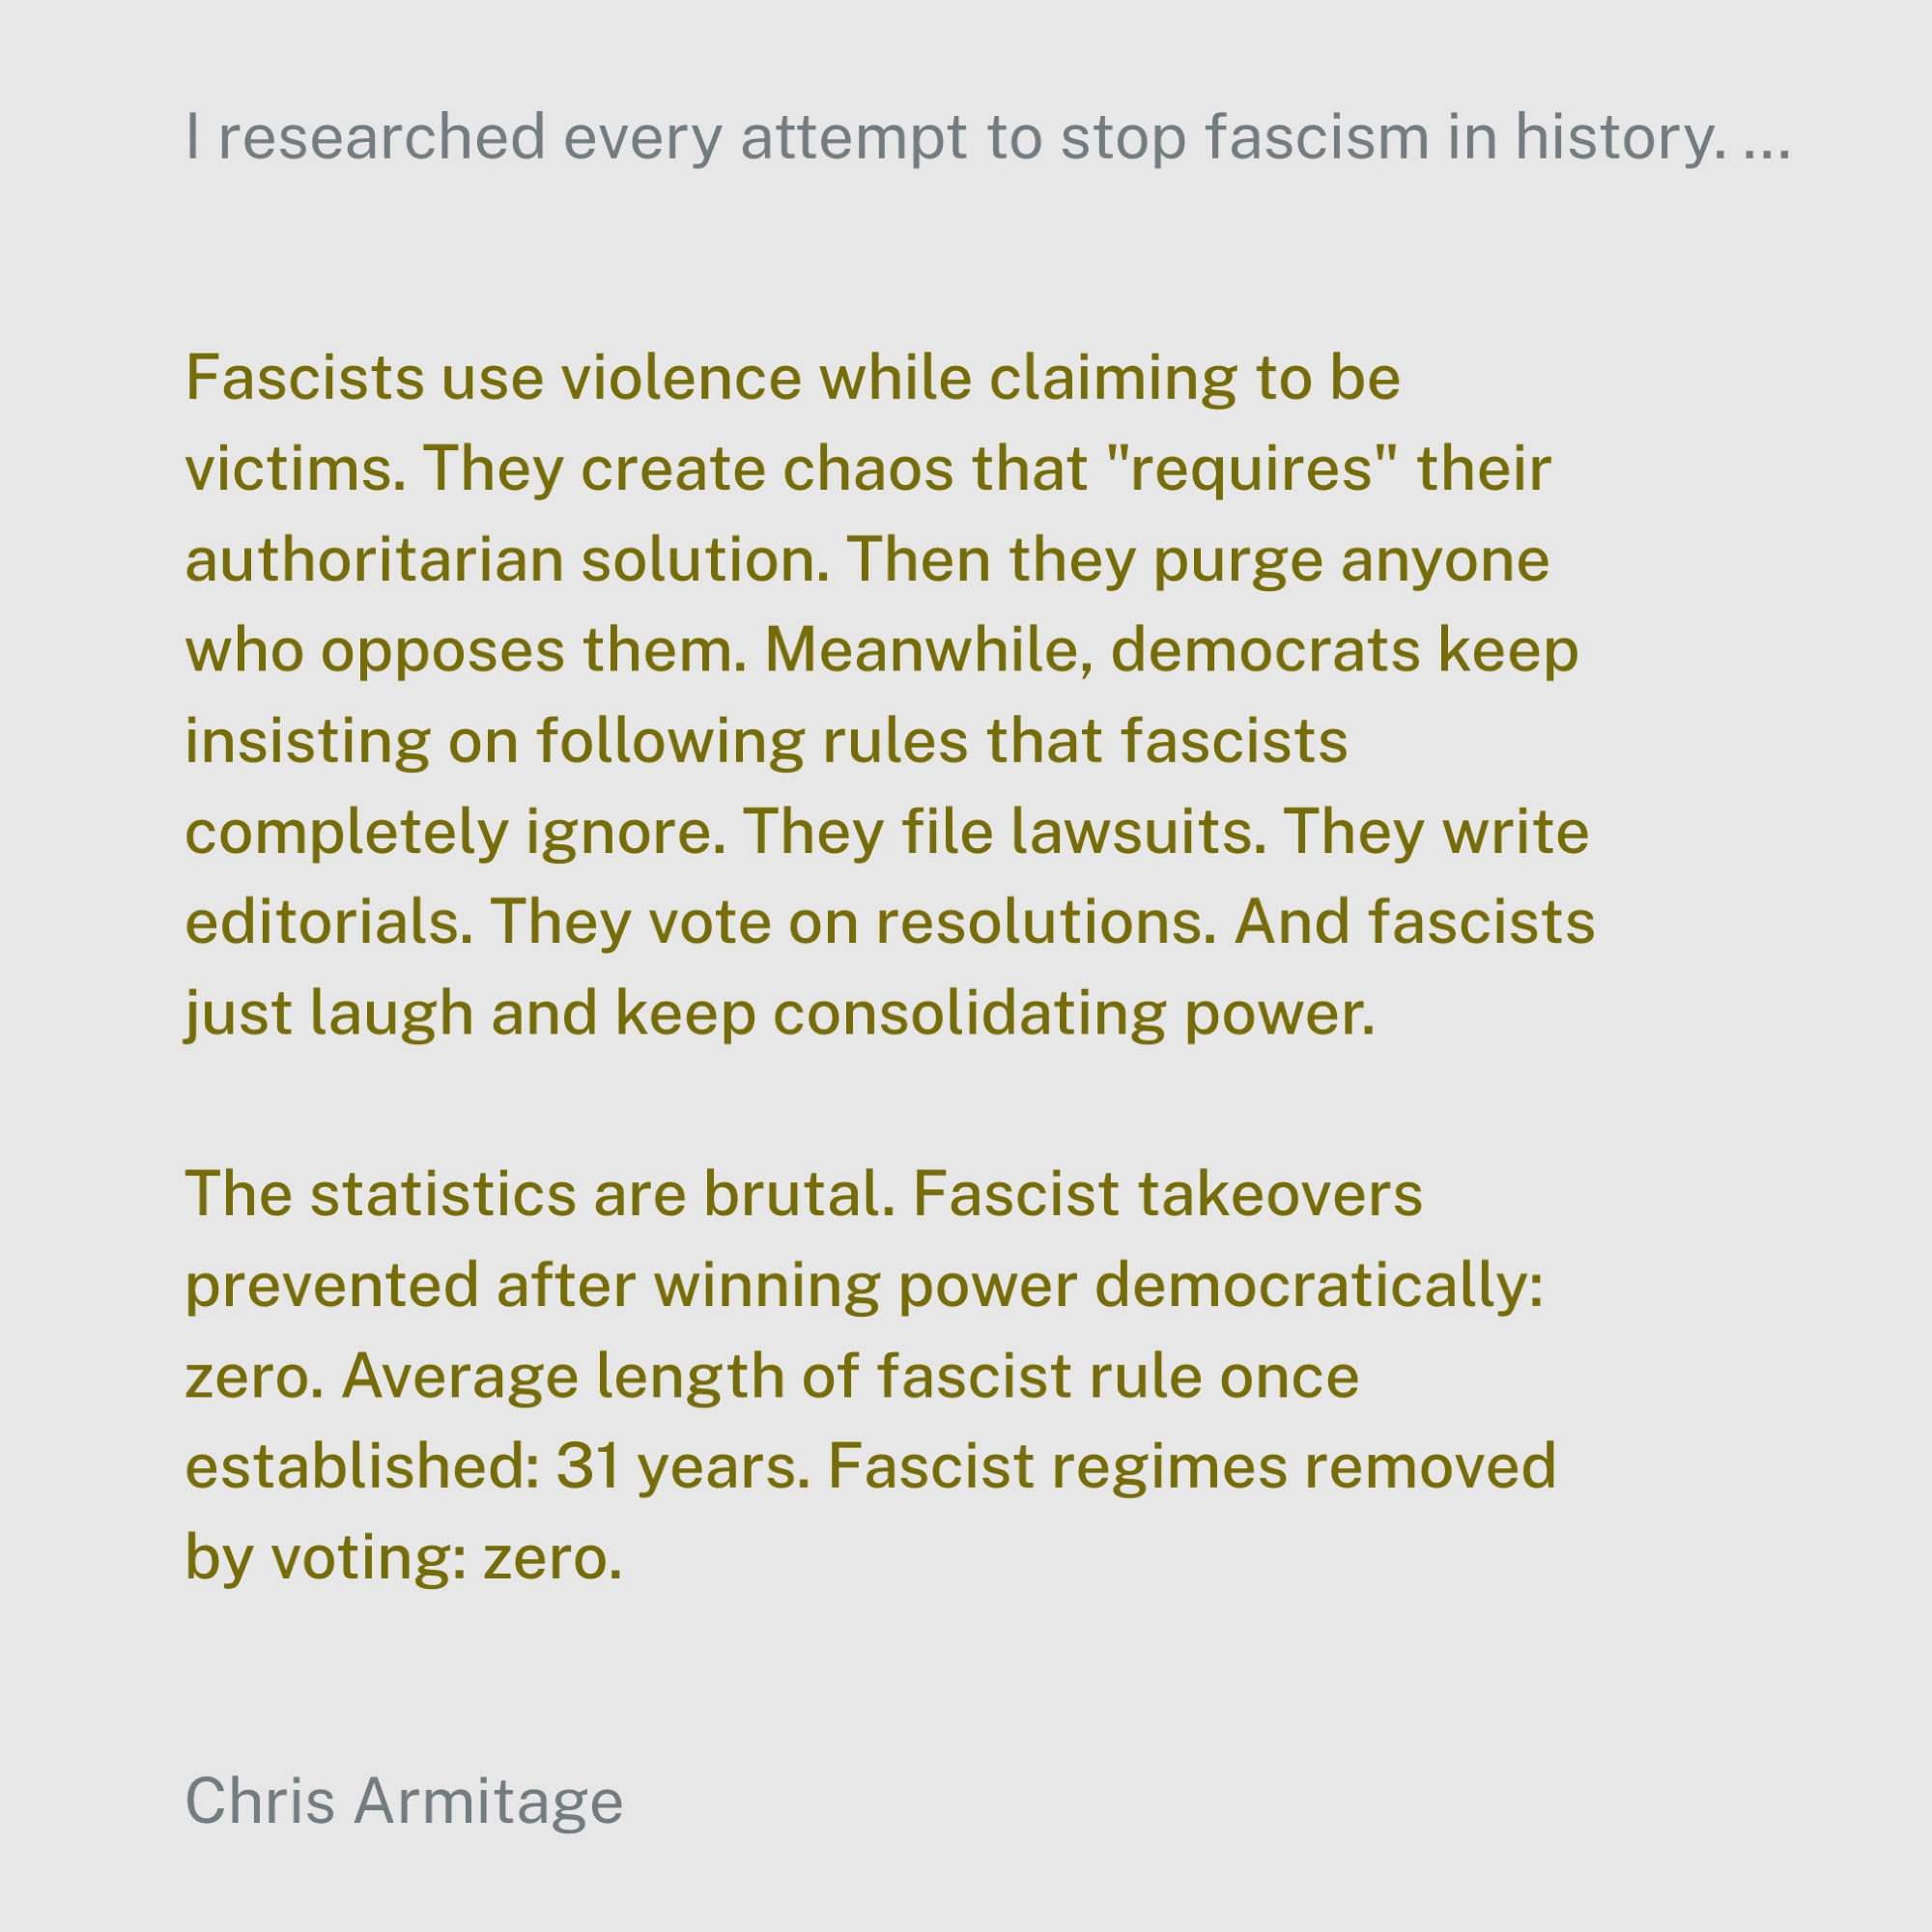
Task: Open author name Chris Armitage
Action: click(404, 1800)
